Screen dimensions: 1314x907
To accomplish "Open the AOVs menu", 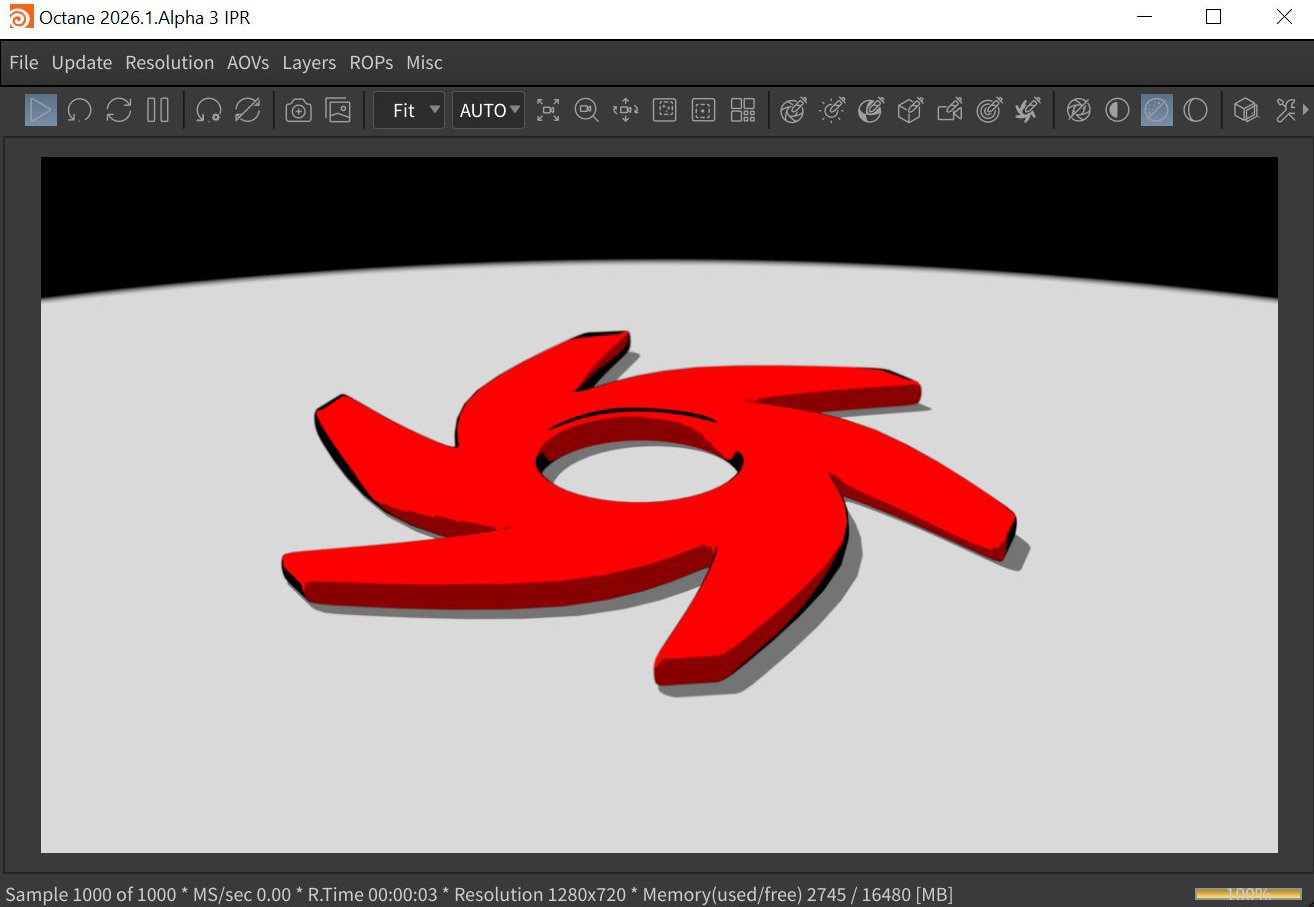I will point(248,62).
